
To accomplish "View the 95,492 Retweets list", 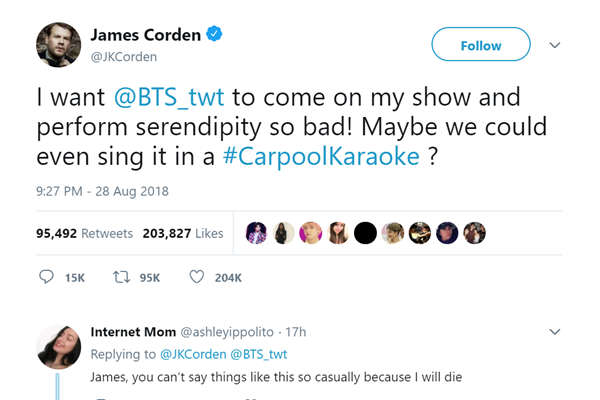I will pyautogui.click(x=84, y=233).
